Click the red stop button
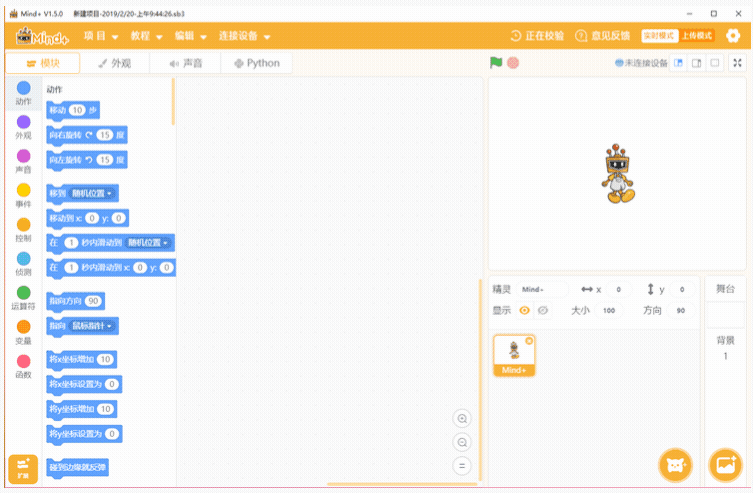 point(513,62)
